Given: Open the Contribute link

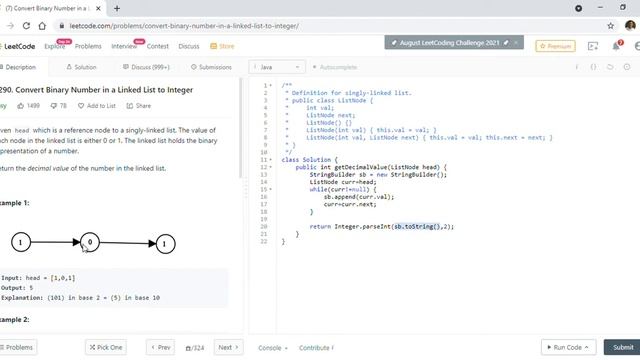Looking at the screenshot, I should [316, 348].
